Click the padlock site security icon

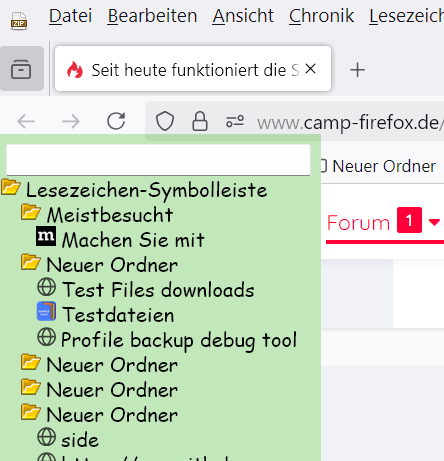(200, 121)
